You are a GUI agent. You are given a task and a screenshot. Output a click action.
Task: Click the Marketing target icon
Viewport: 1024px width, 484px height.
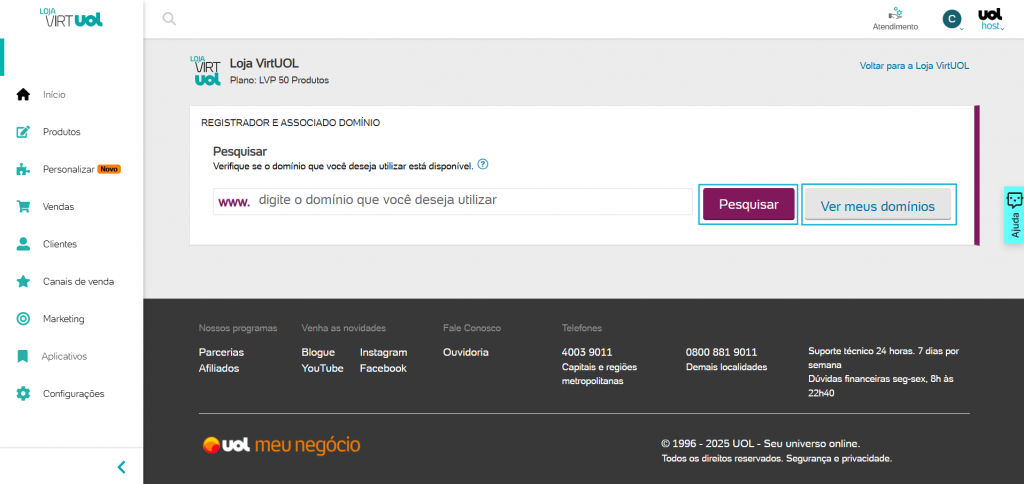point(23,319)
